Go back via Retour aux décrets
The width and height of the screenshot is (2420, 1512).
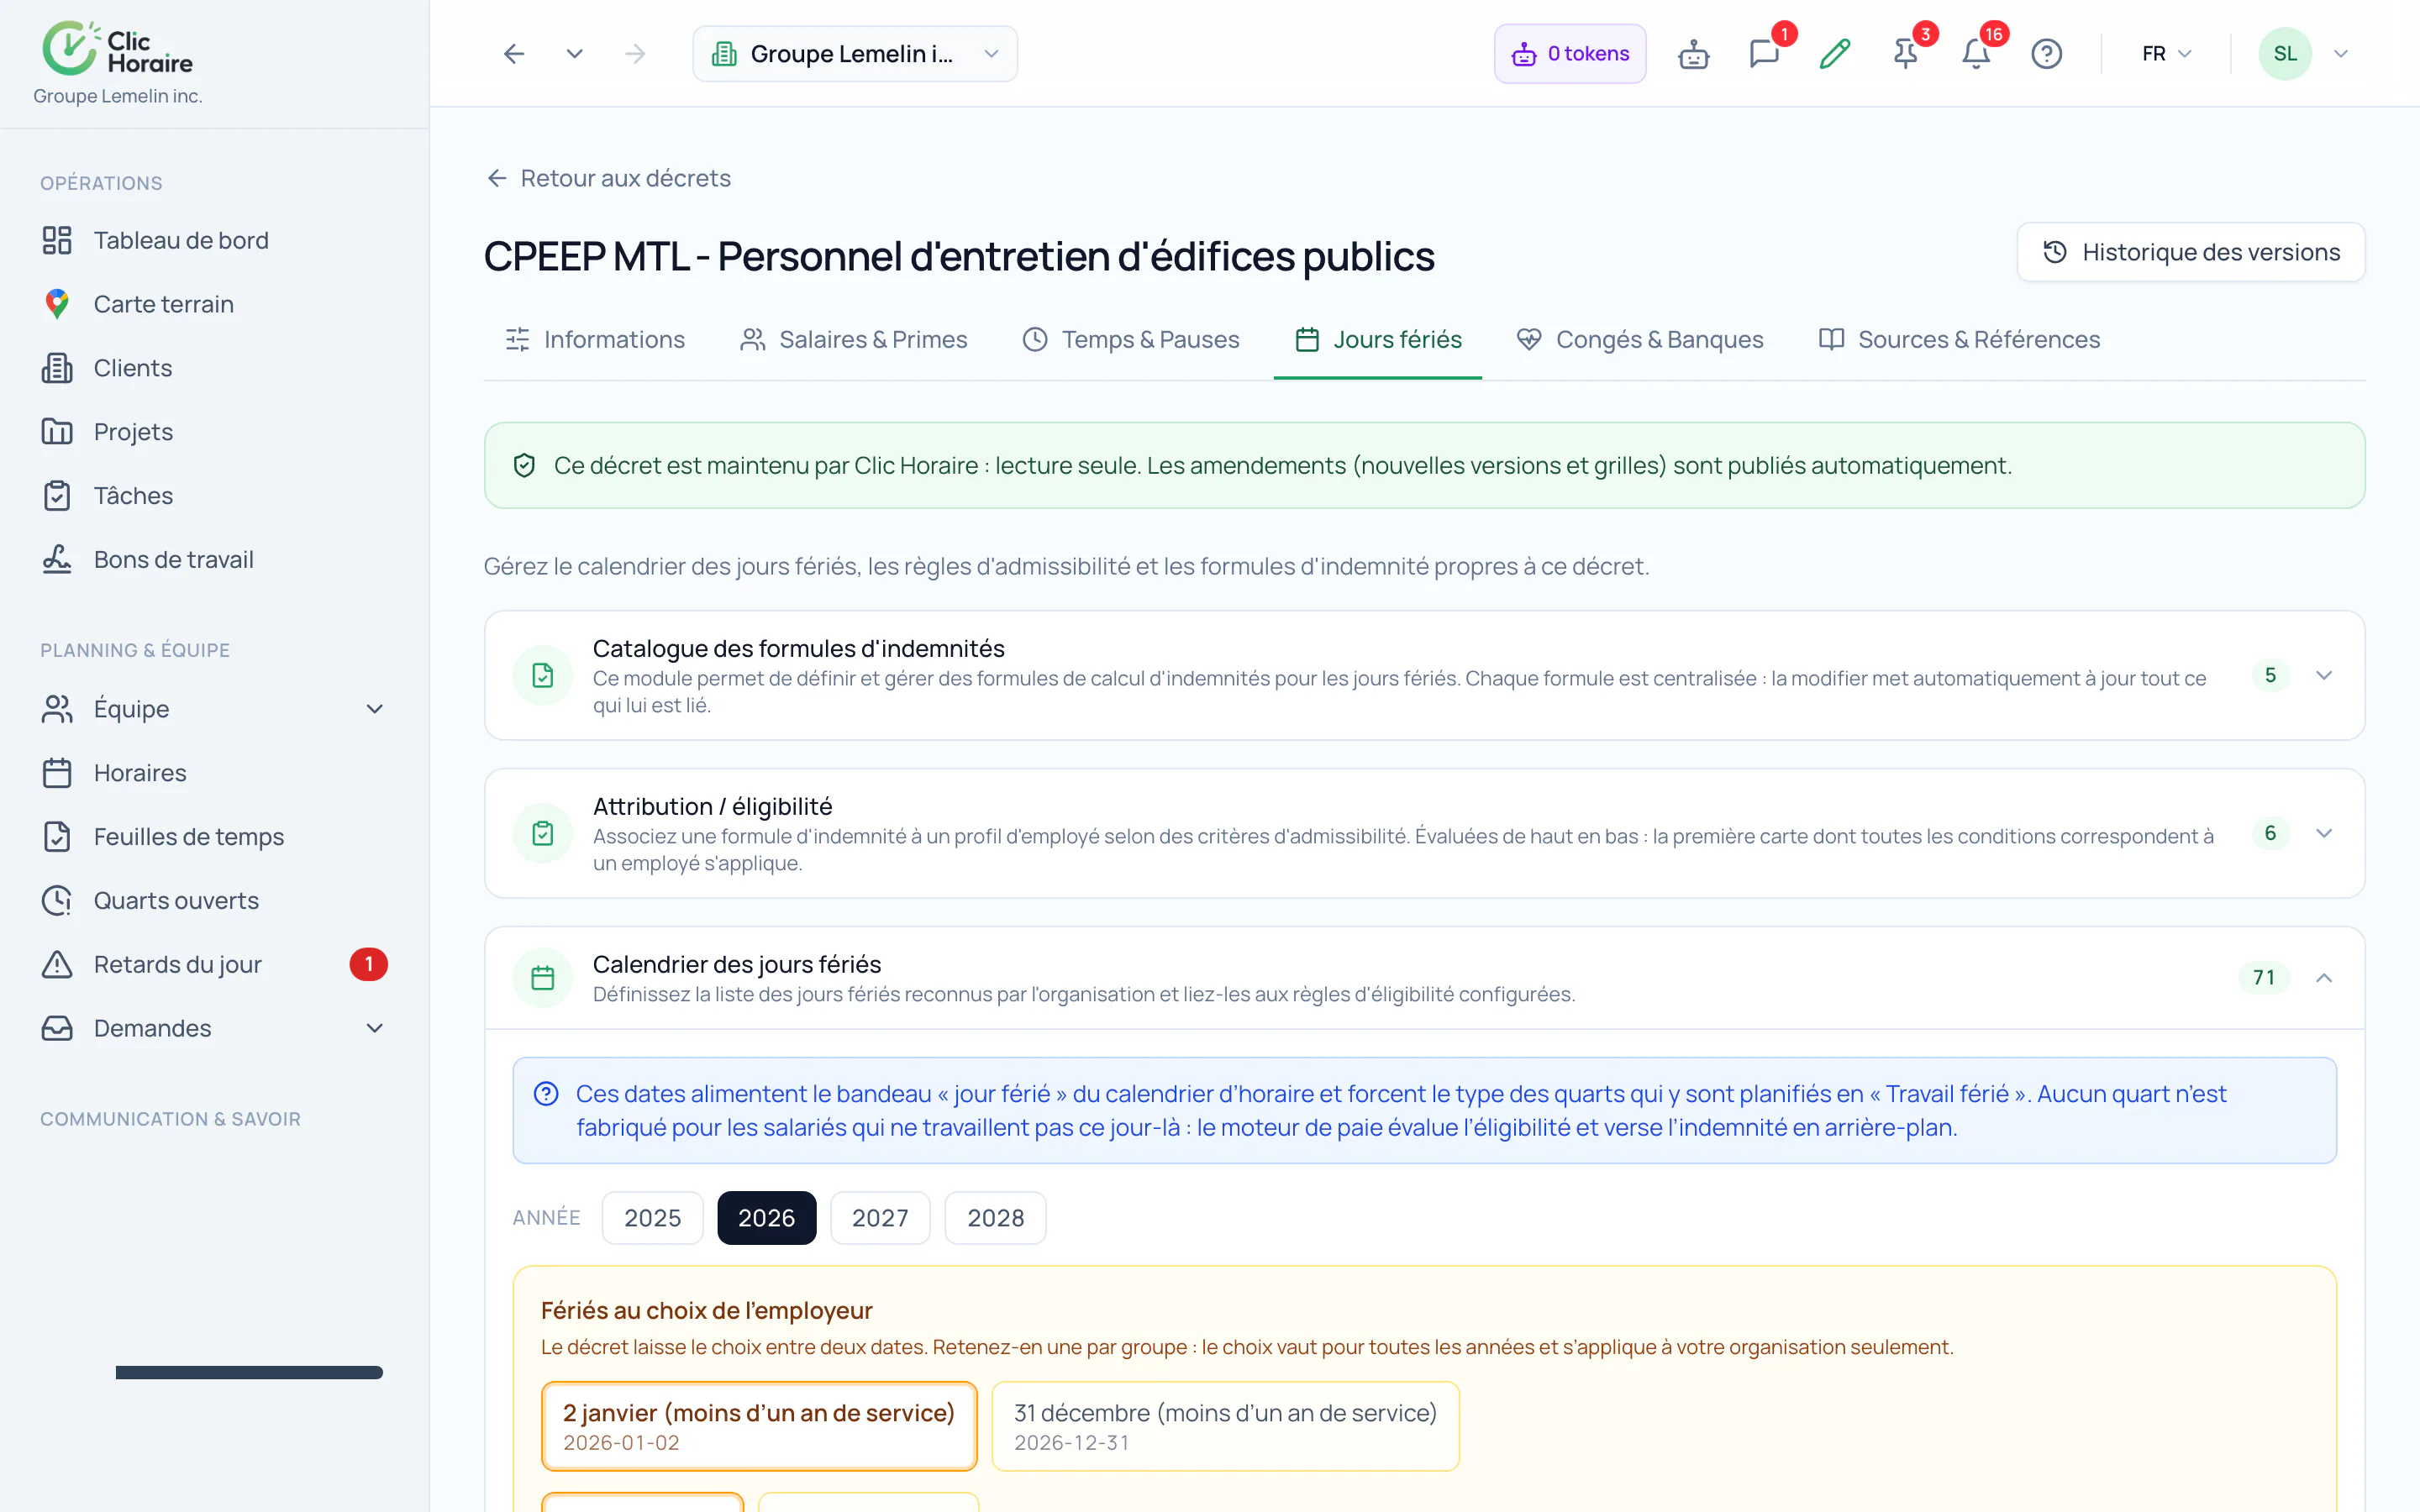click(x=608, y=178)
